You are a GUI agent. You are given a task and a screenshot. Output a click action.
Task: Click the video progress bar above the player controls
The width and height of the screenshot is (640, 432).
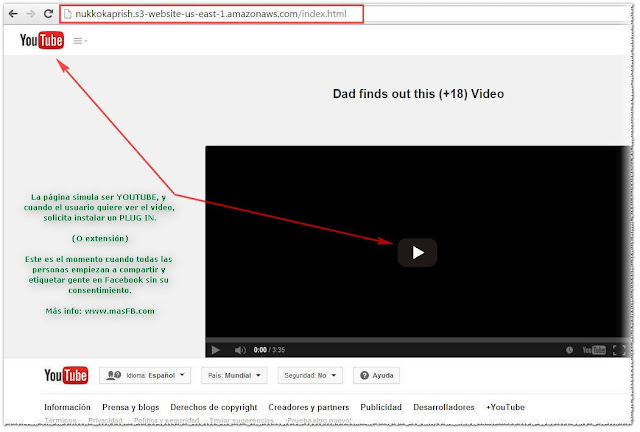tap(416, 340)
